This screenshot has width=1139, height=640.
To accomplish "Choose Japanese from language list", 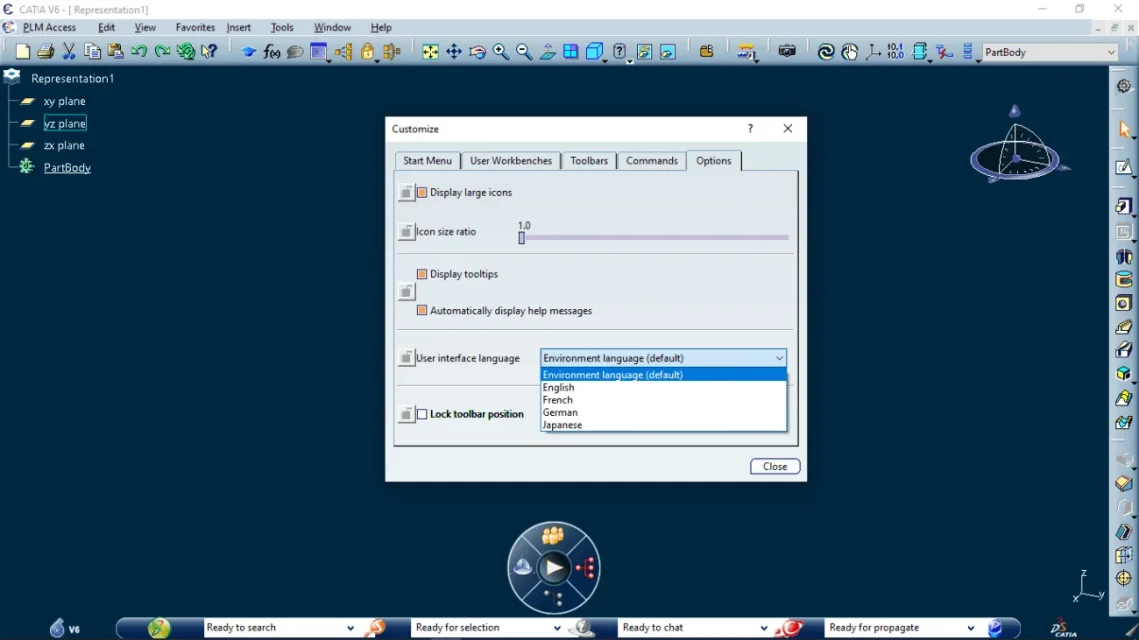I will pos(663,425).
